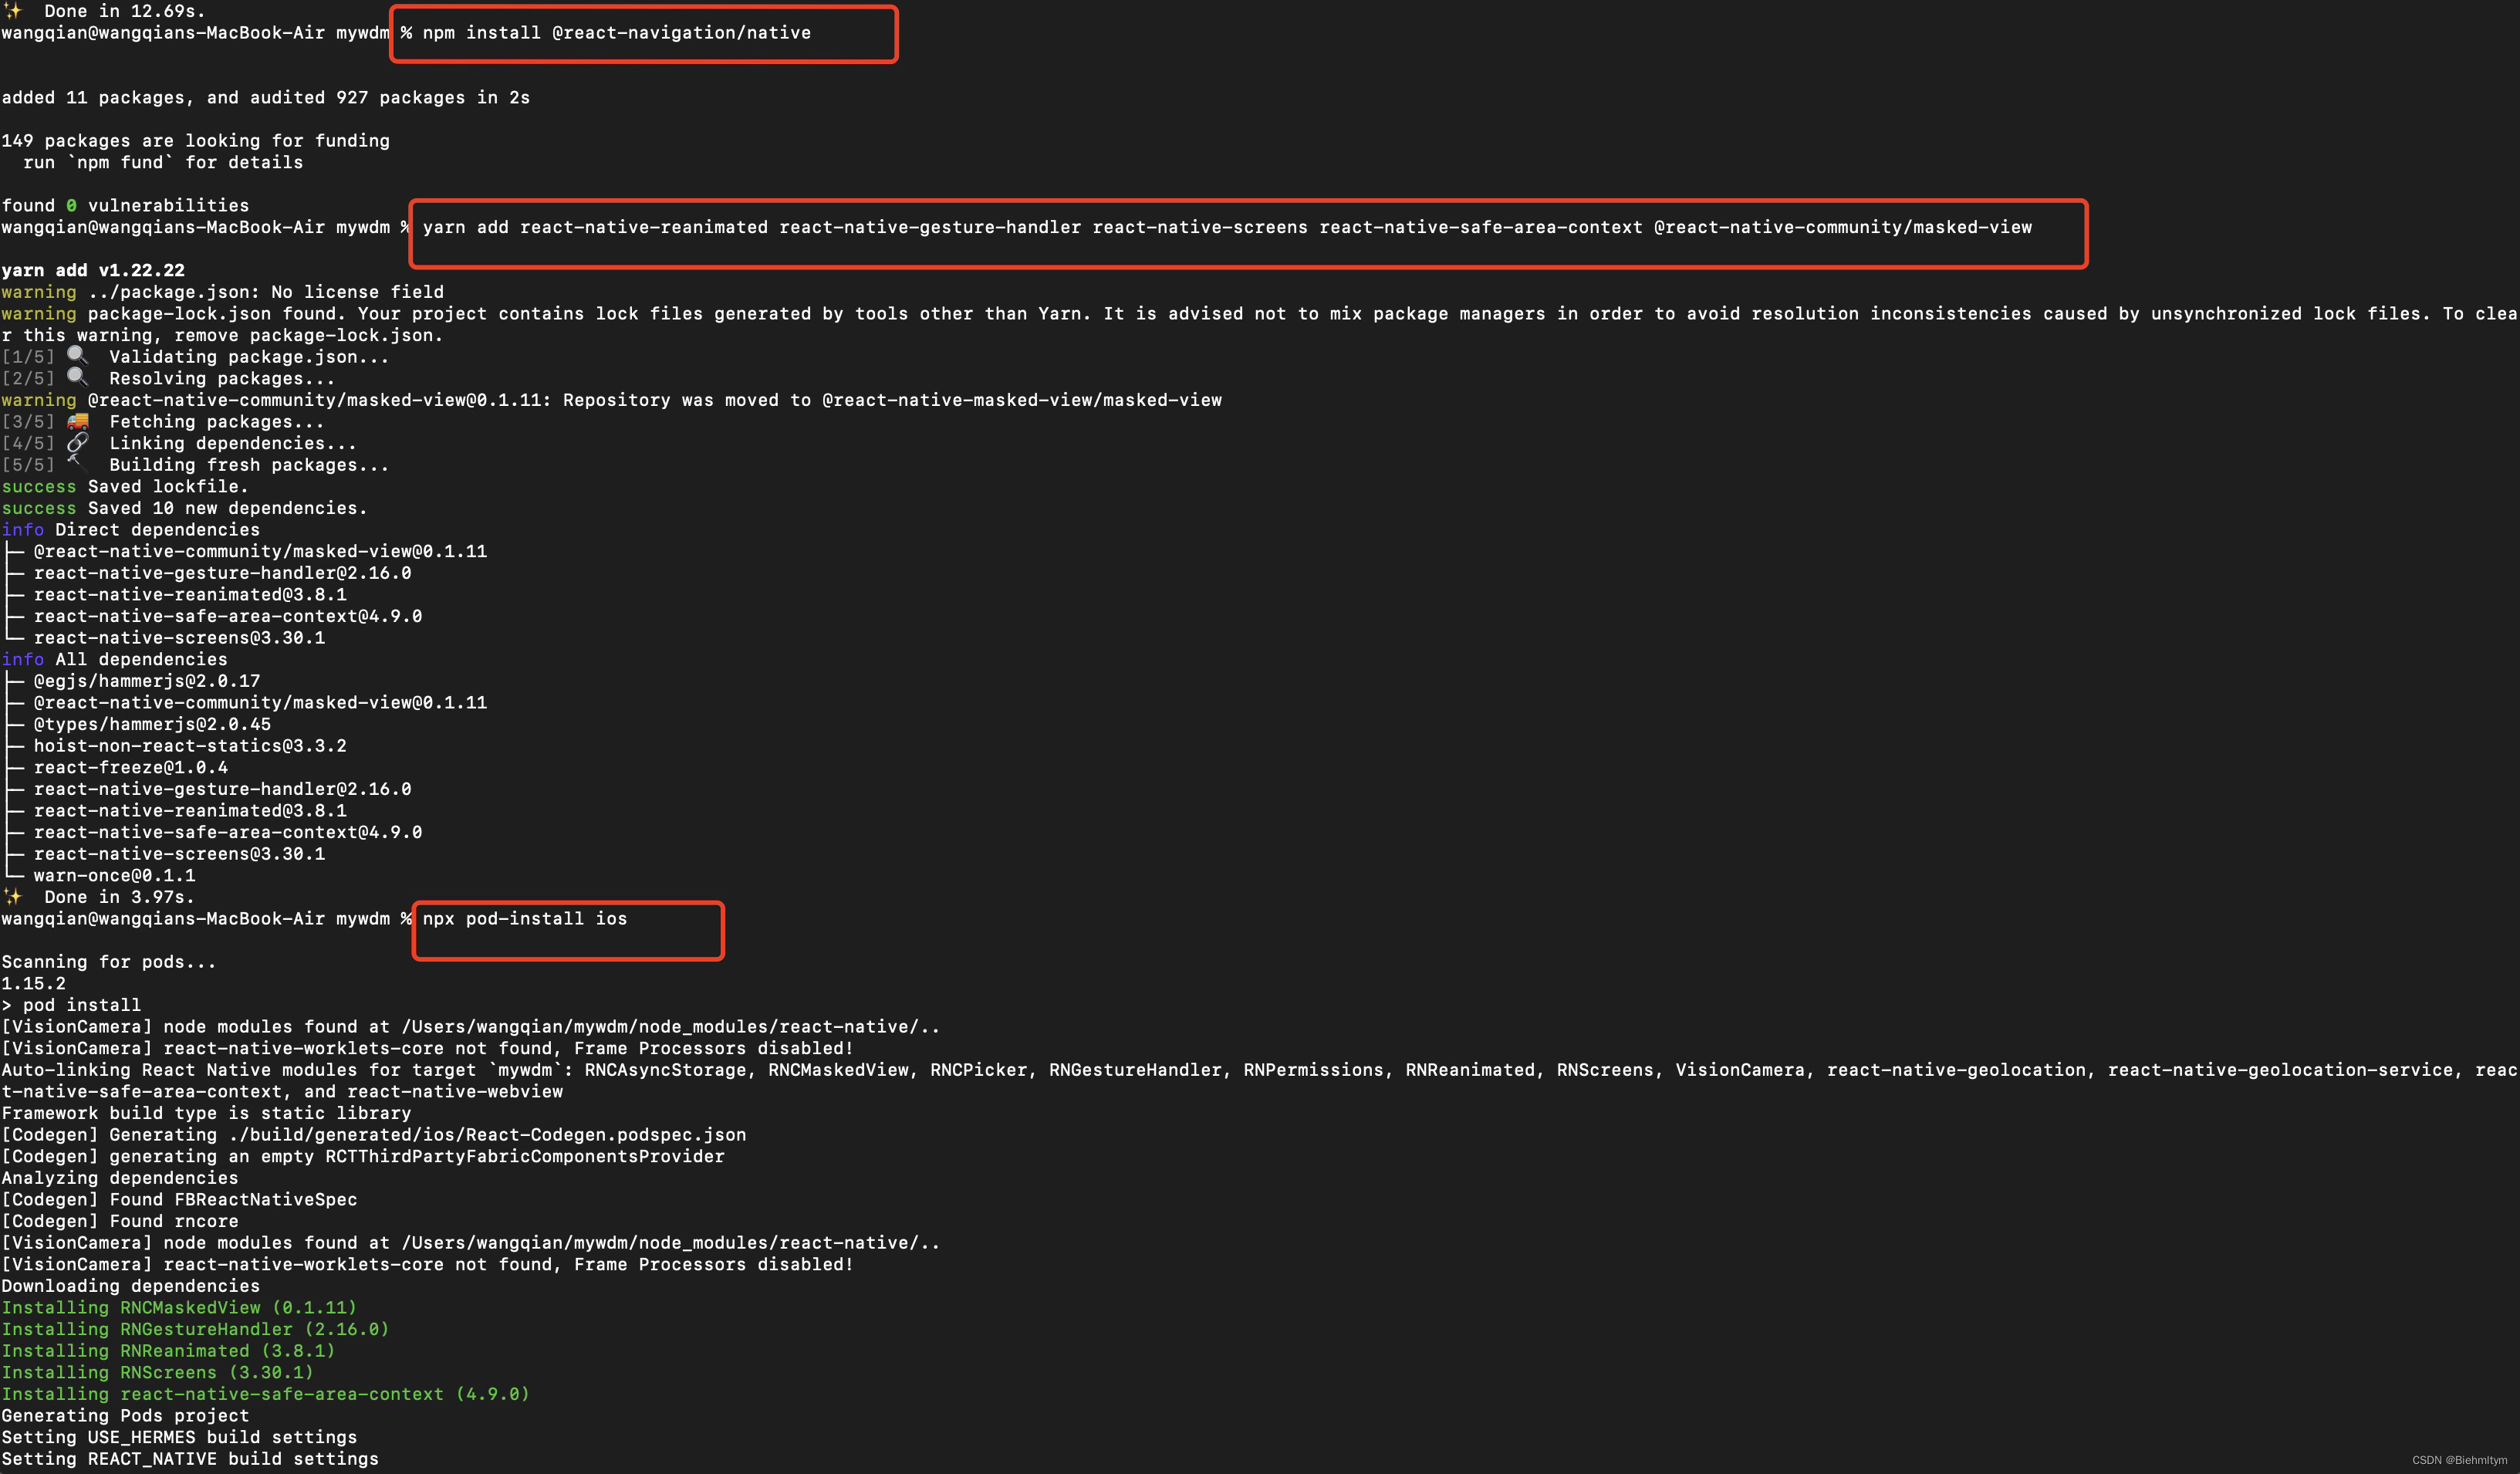Click '[Codegen] generating an empty RCTThirdPartyFabricComponentsProvider'
Image resolution: width=2520 pixels, height=1474 pixels.
tap(363, 1157)
